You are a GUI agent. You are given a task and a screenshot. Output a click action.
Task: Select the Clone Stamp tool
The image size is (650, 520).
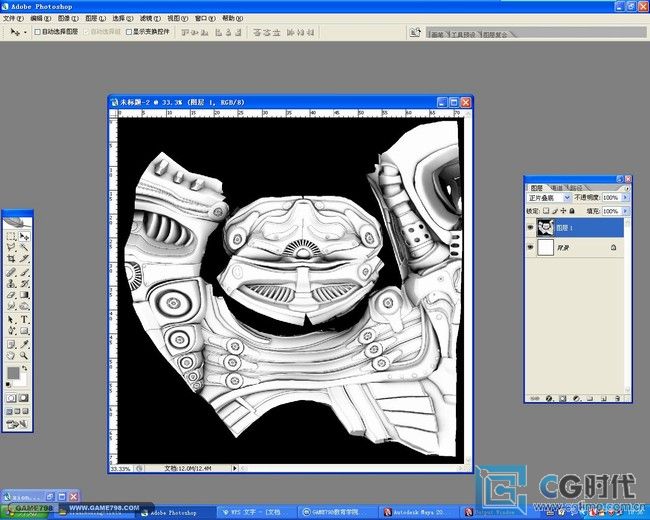(x=11, y=283)
